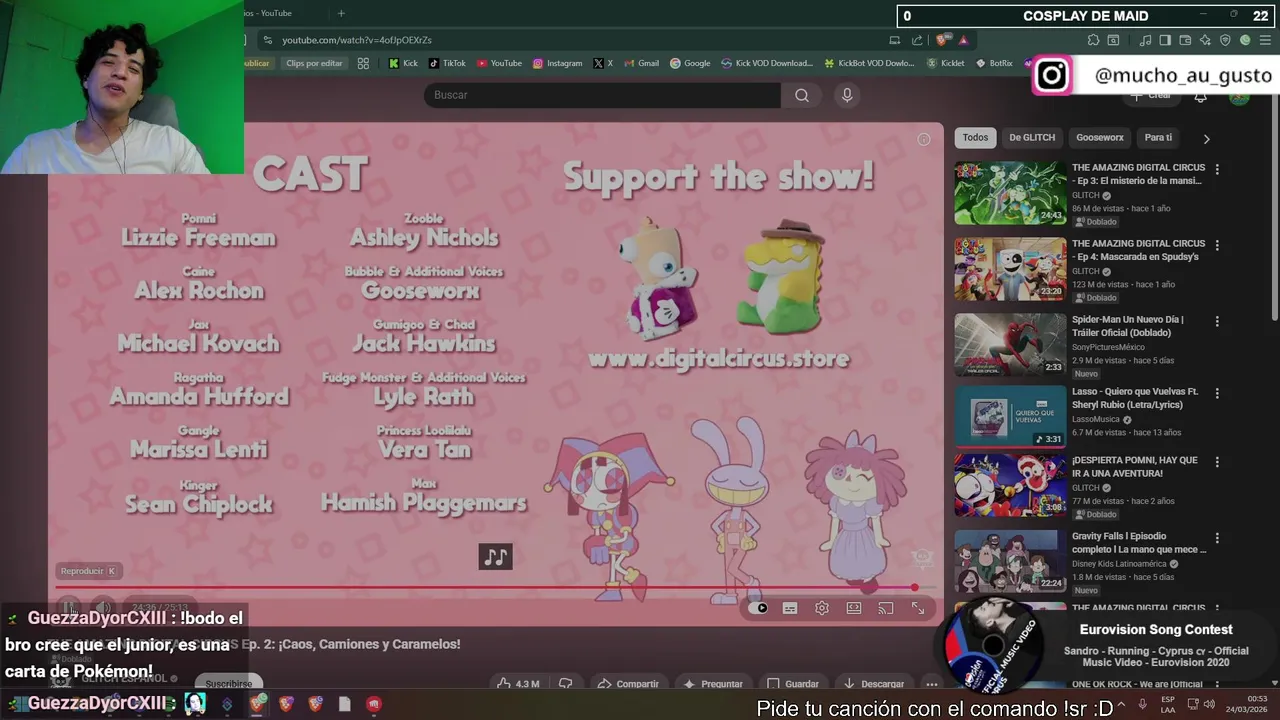The width and height of the screenshot is (1280, 720).
Task: Open the TikTok bookmark
Action: click(447, 63)
